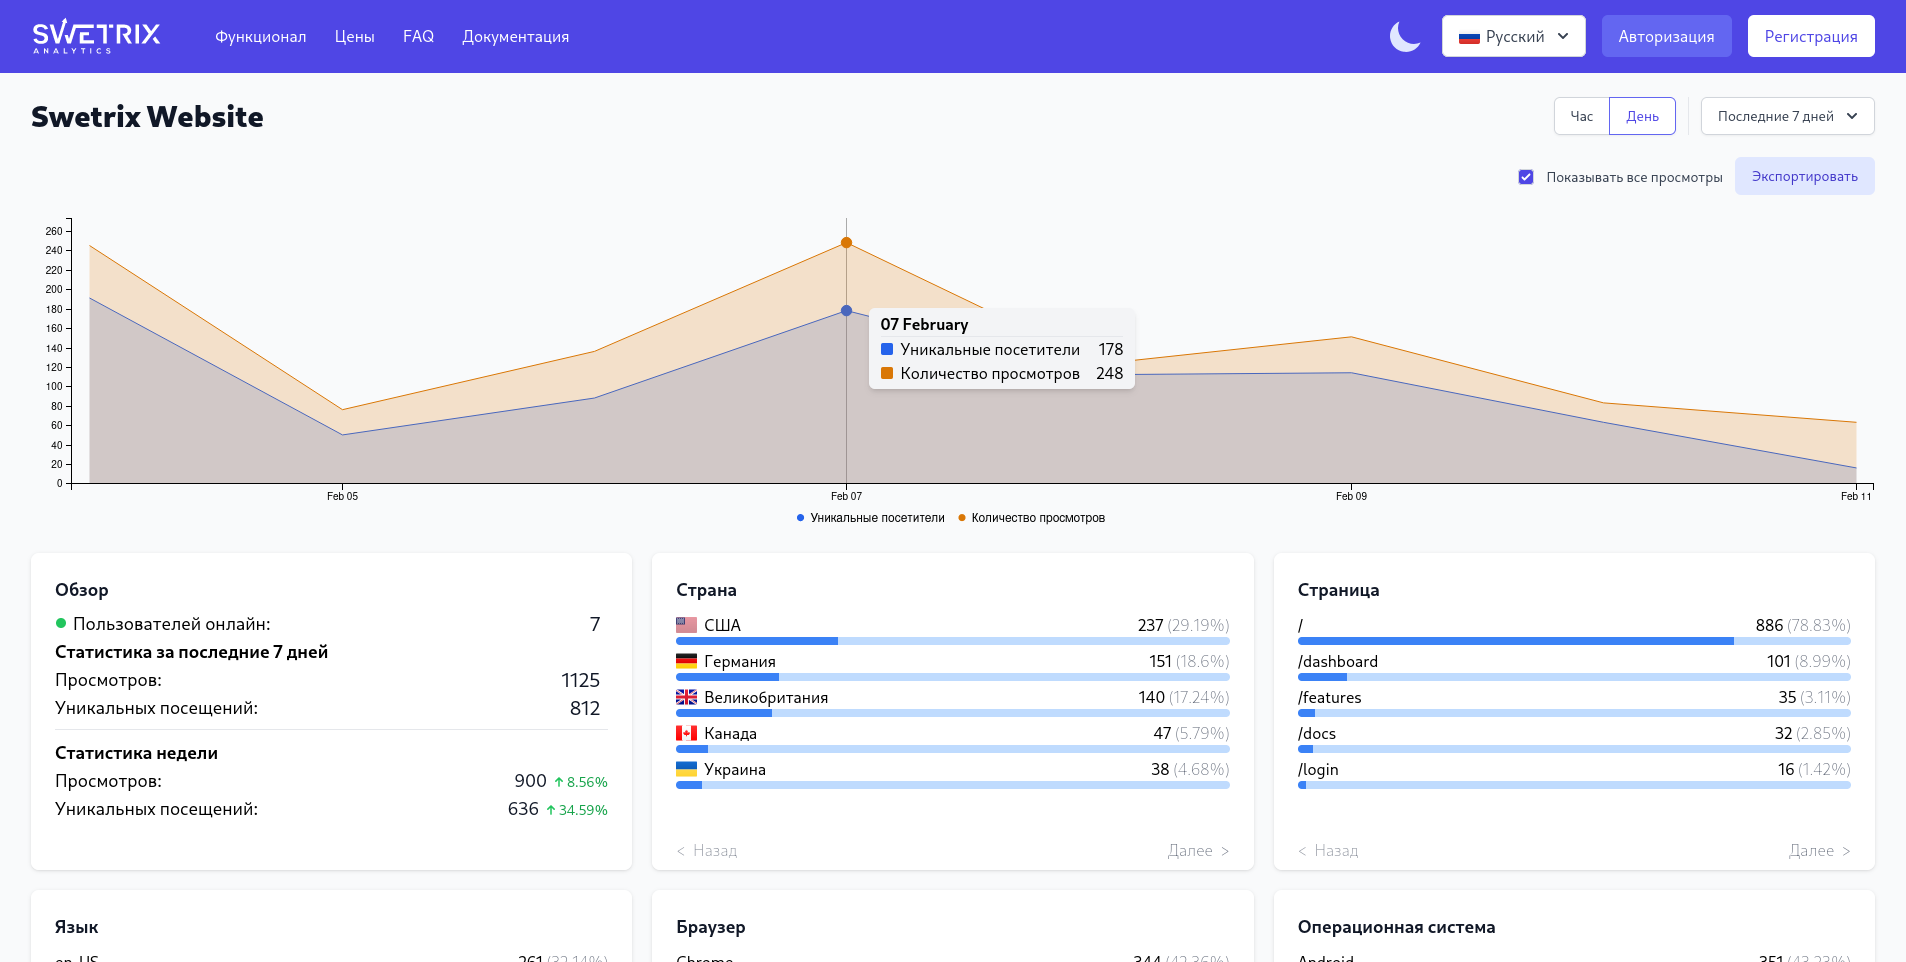Toggle 'Количество просмотров' legend series

[x=1031, y=518]
